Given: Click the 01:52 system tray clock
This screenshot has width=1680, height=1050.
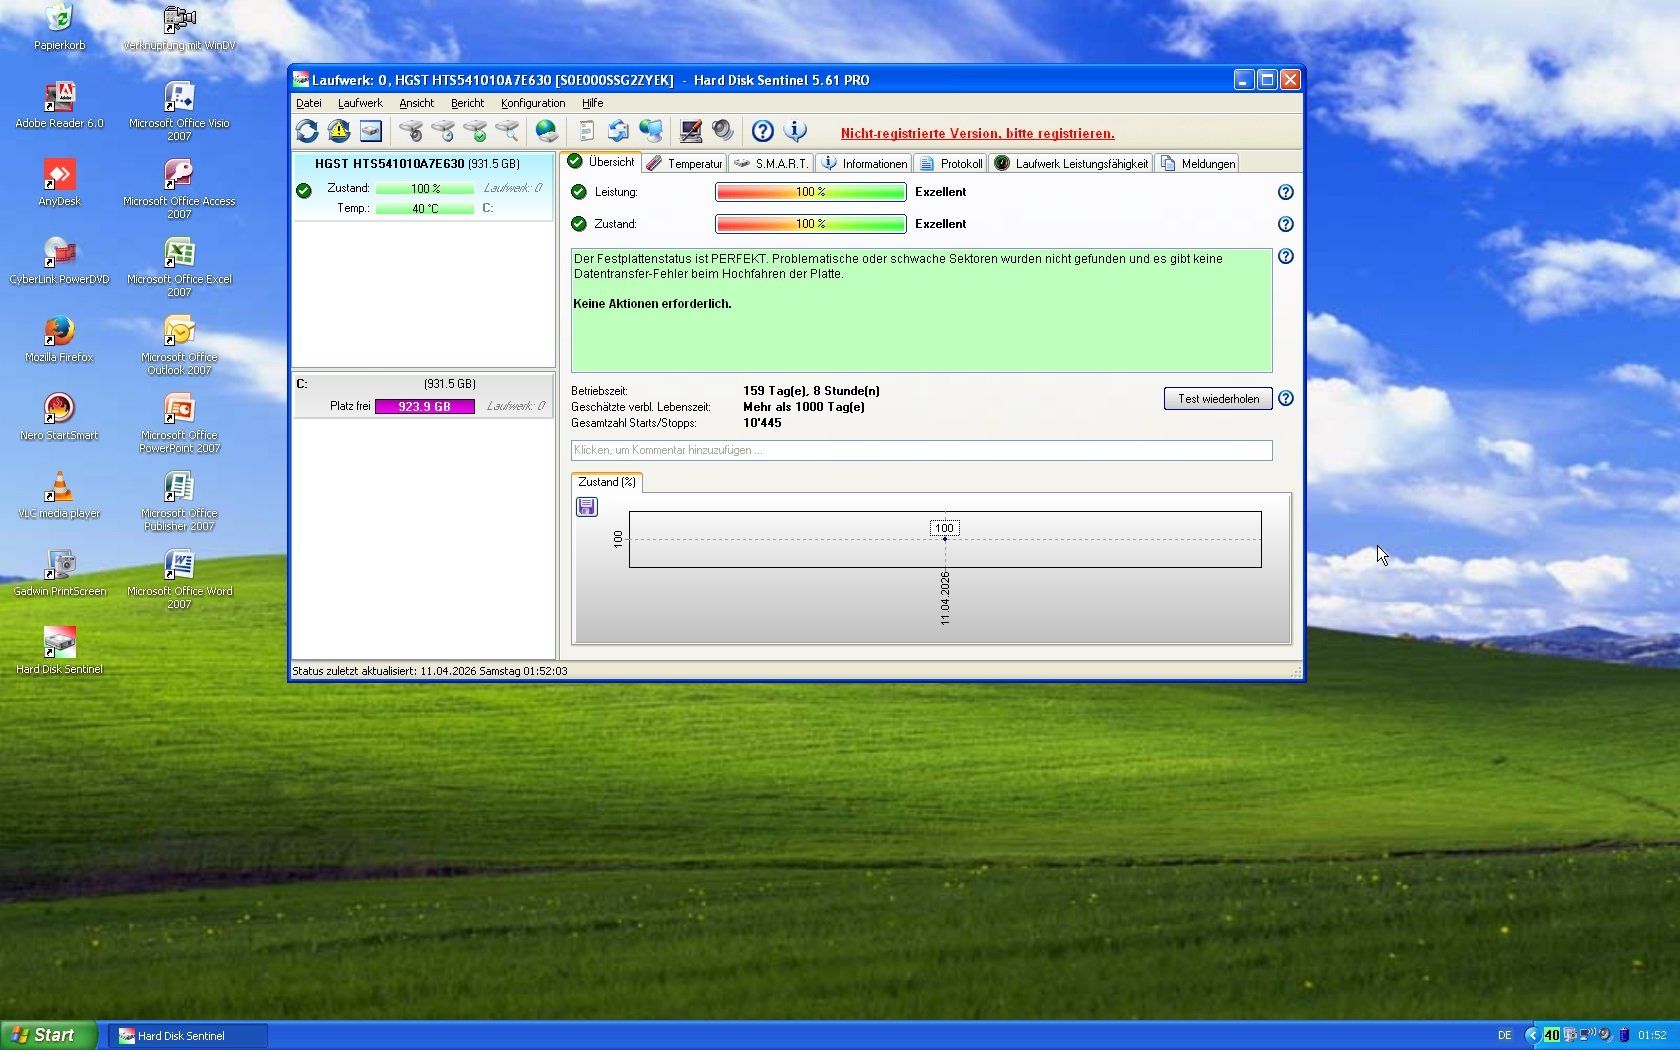Looking at the screenshot, I should (x=1652, y=1035).
